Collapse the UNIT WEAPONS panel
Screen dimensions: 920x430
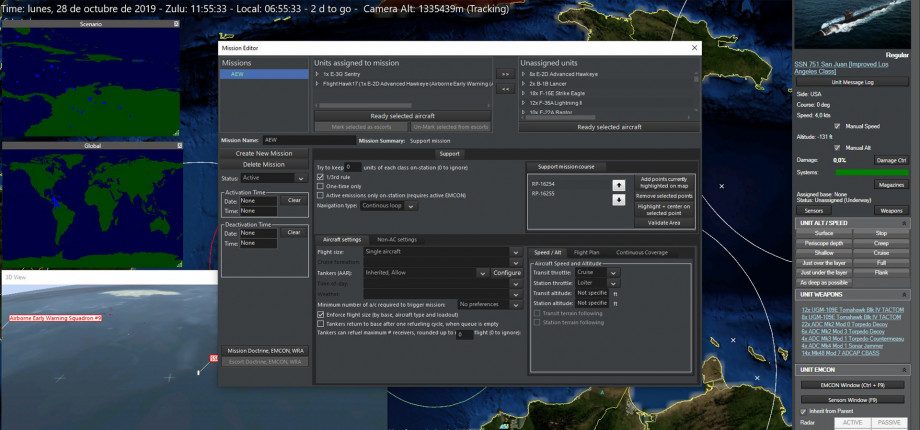pos(904,294)
